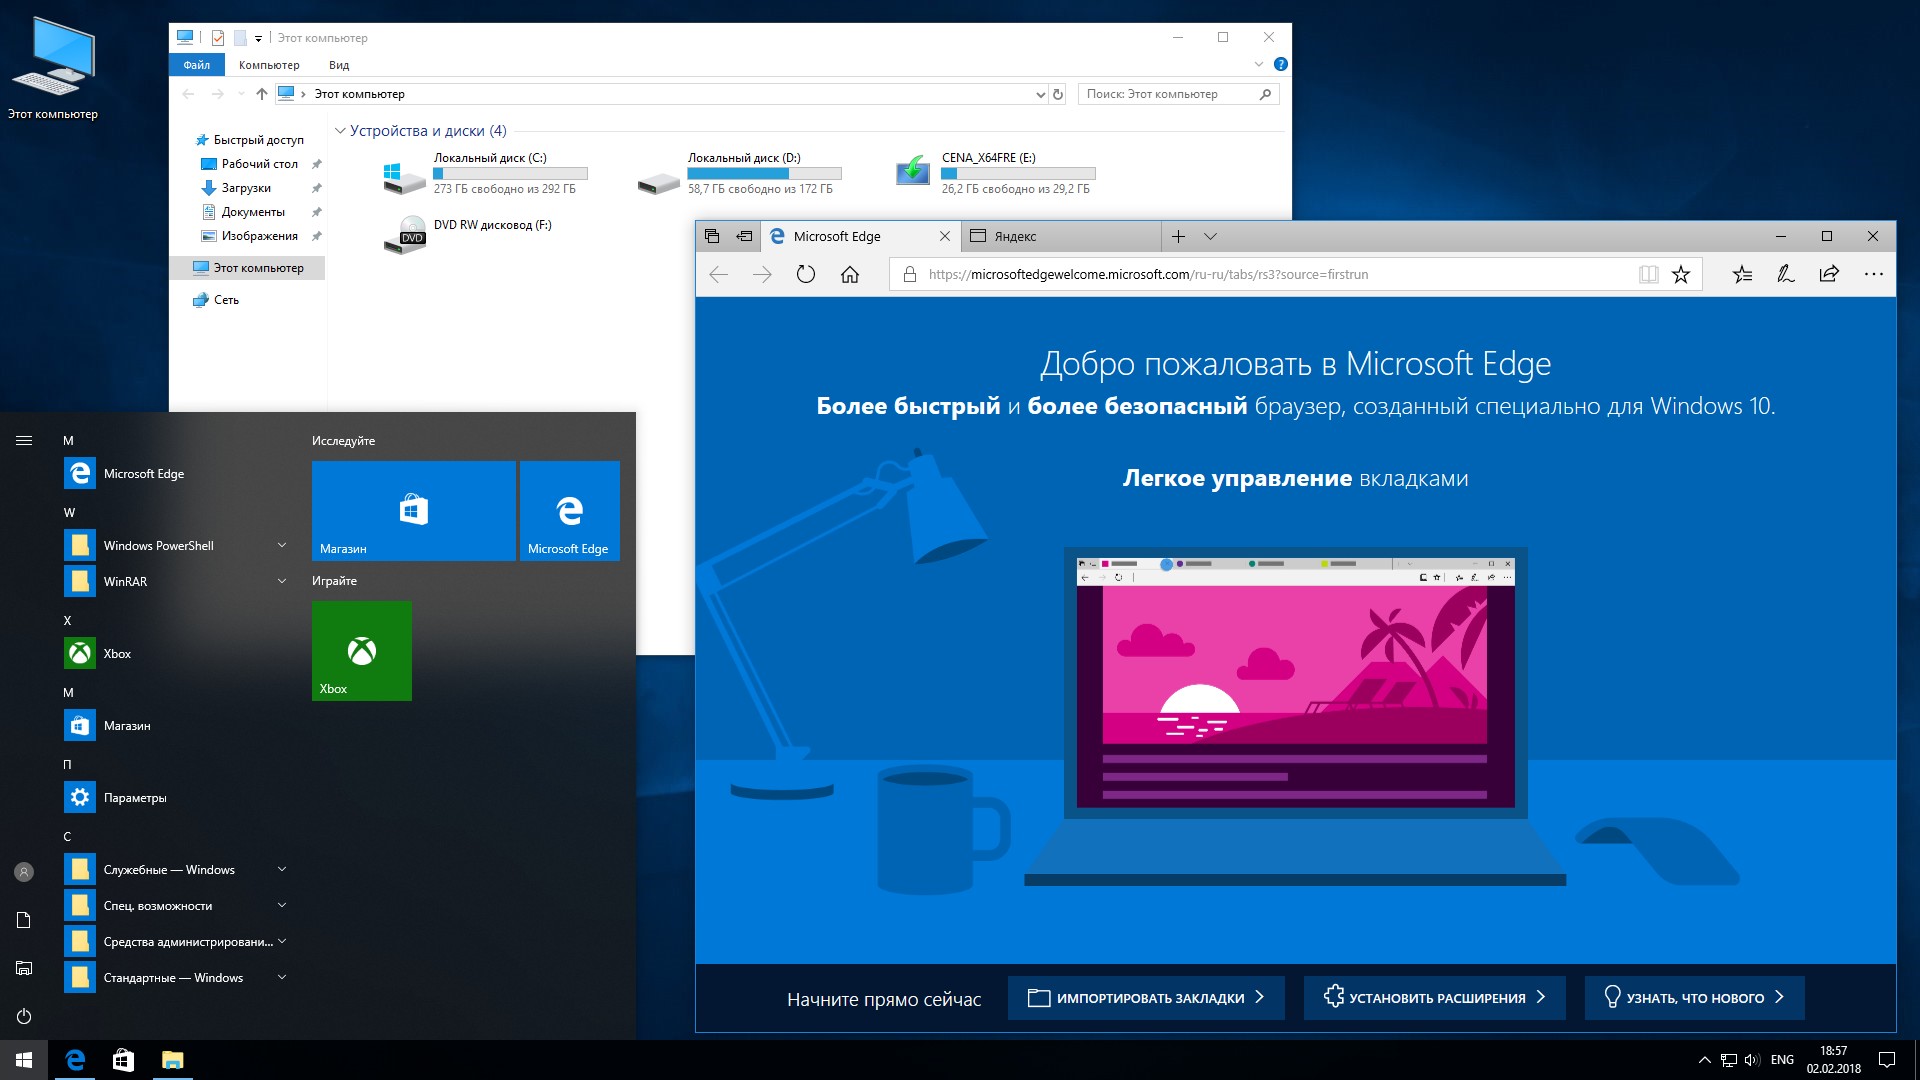1920x1080 pixels.
Task: Open the Вид ribbon tab in Explorer
Action: click(339, 65)
